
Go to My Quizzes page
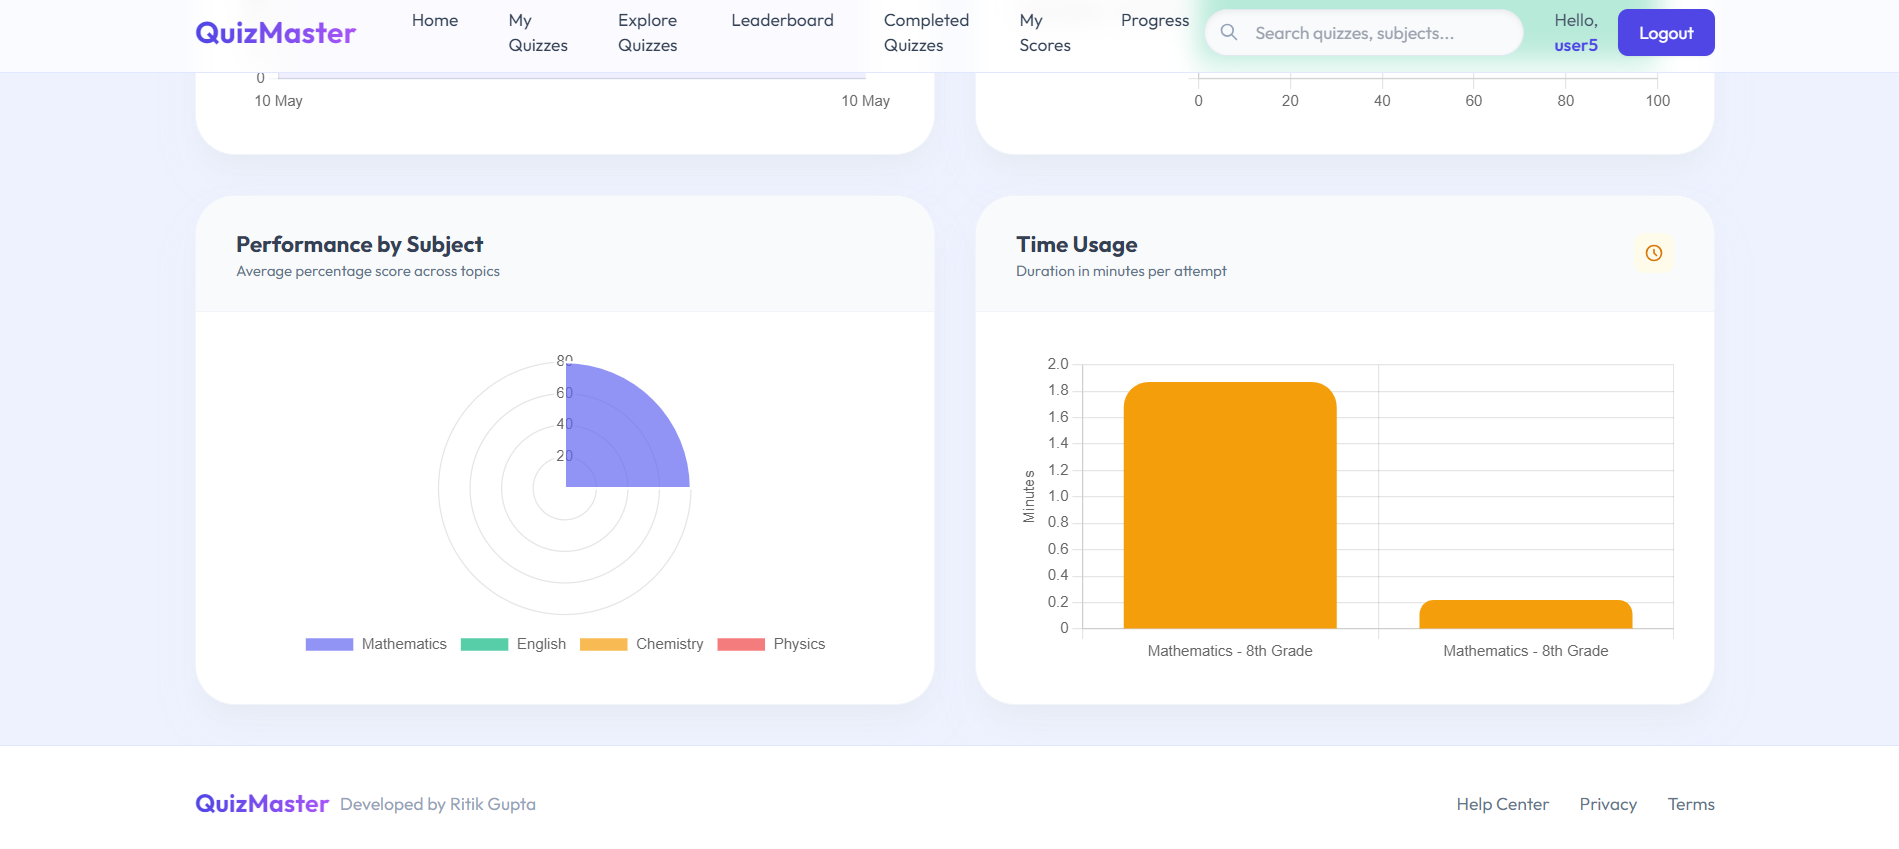[538, 33]
